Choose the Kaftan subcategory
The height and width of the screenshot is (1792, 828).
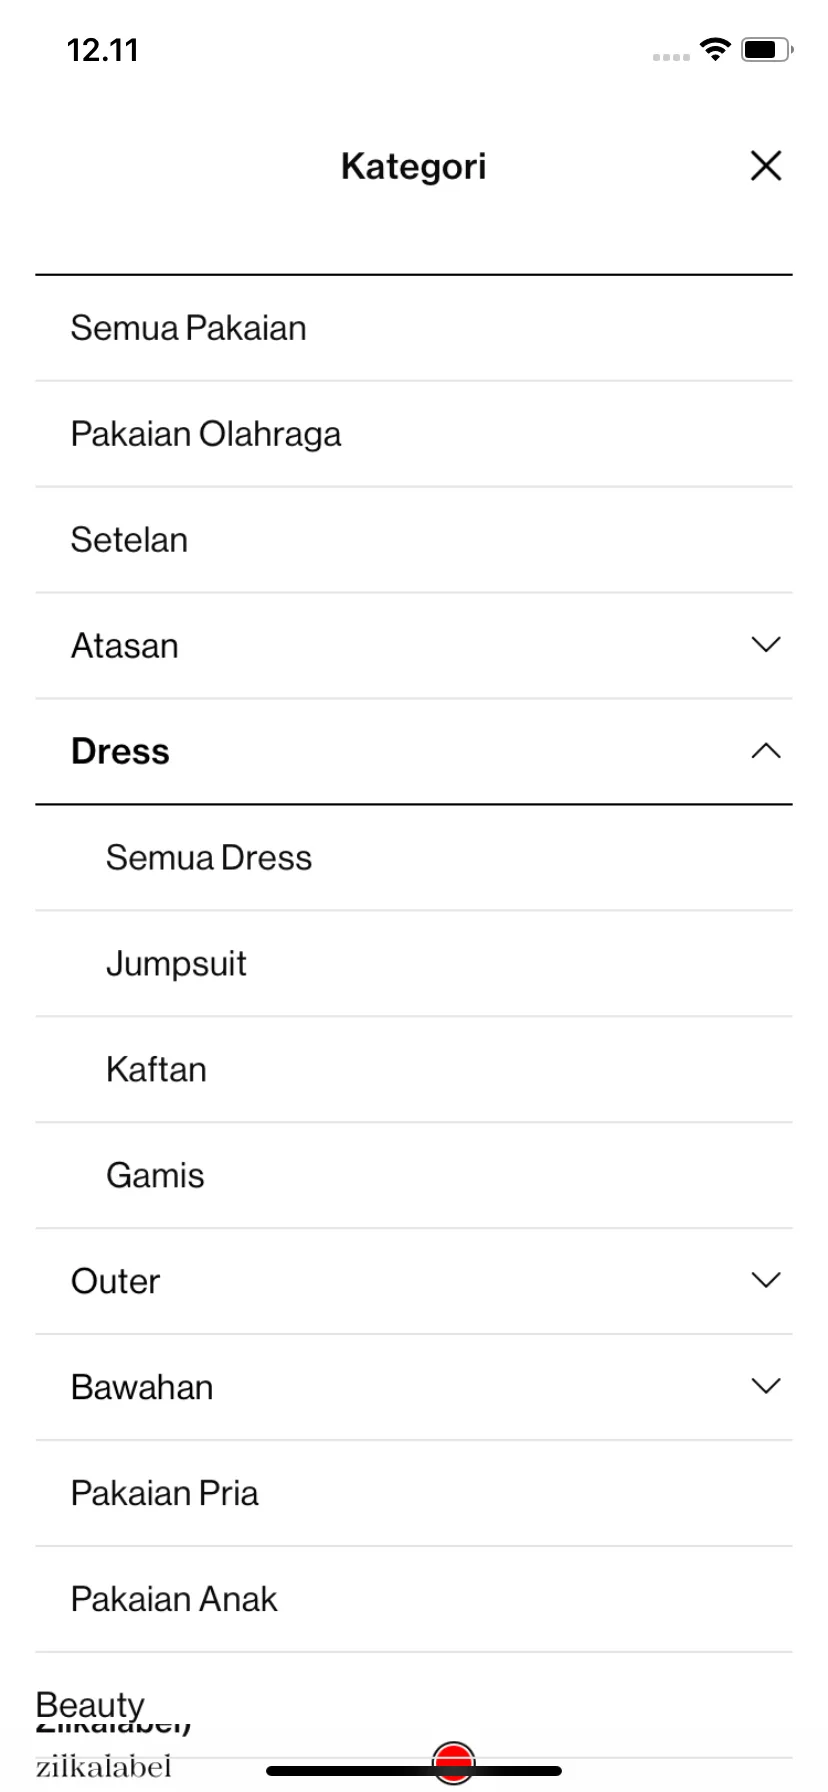tap(414, 1070)
